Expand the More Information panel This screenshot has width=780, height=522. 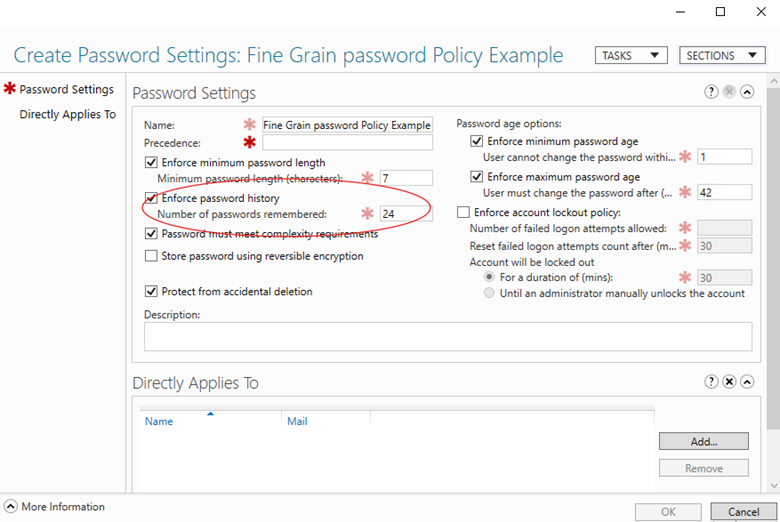pos(10,507)
